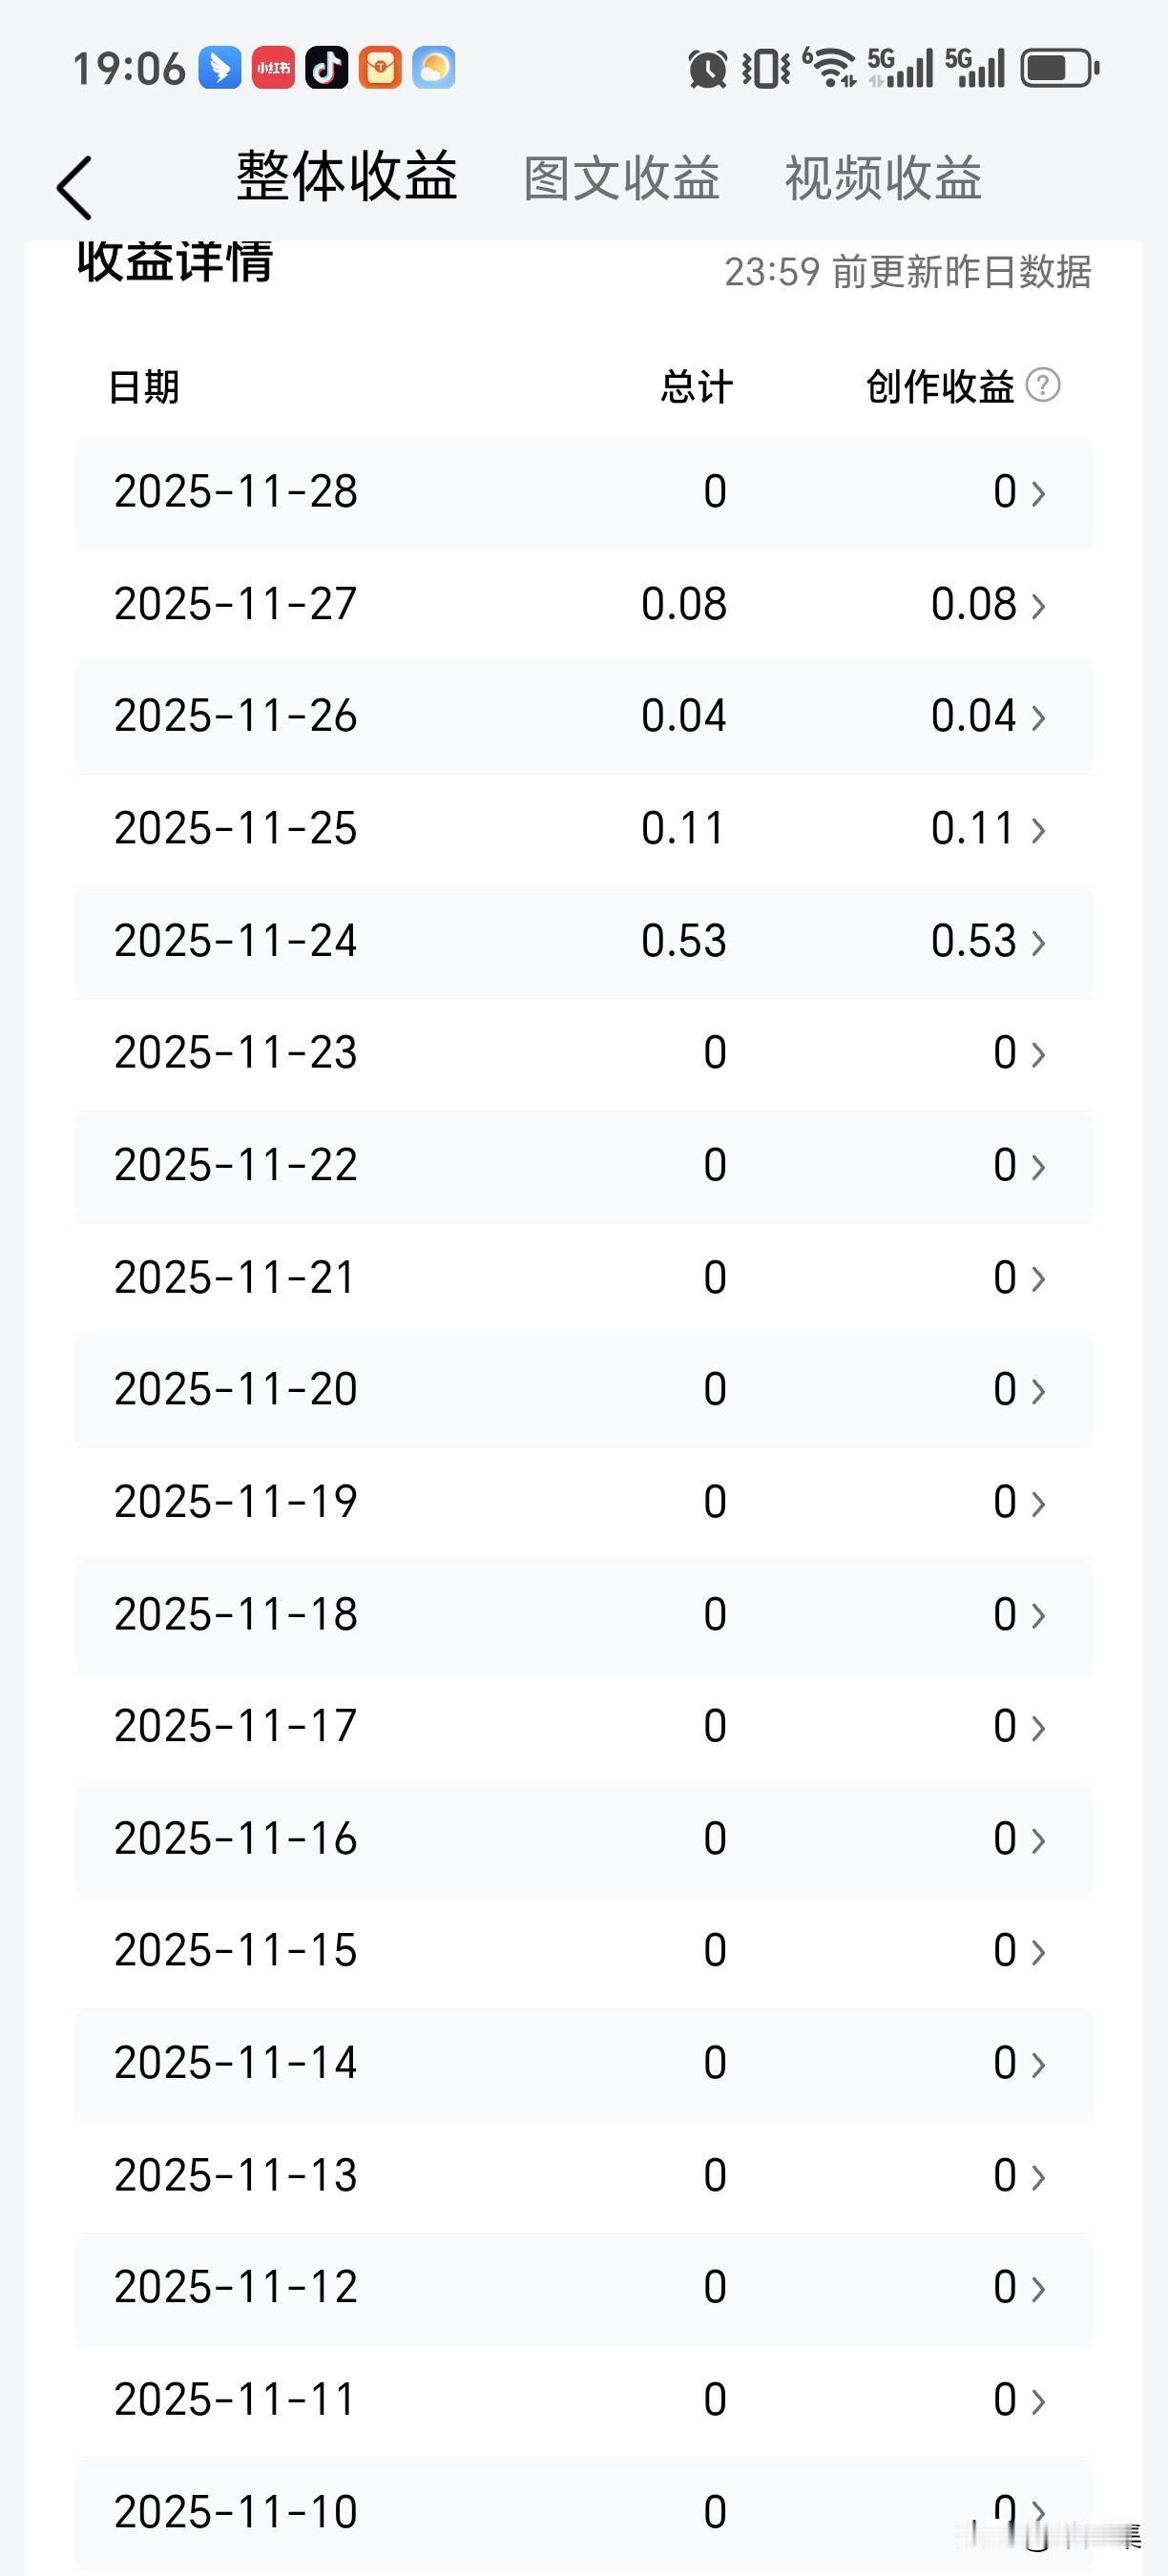Screen dimensions: 1168x2576
Task: Tap the 总计 column header
Action: 697,387
